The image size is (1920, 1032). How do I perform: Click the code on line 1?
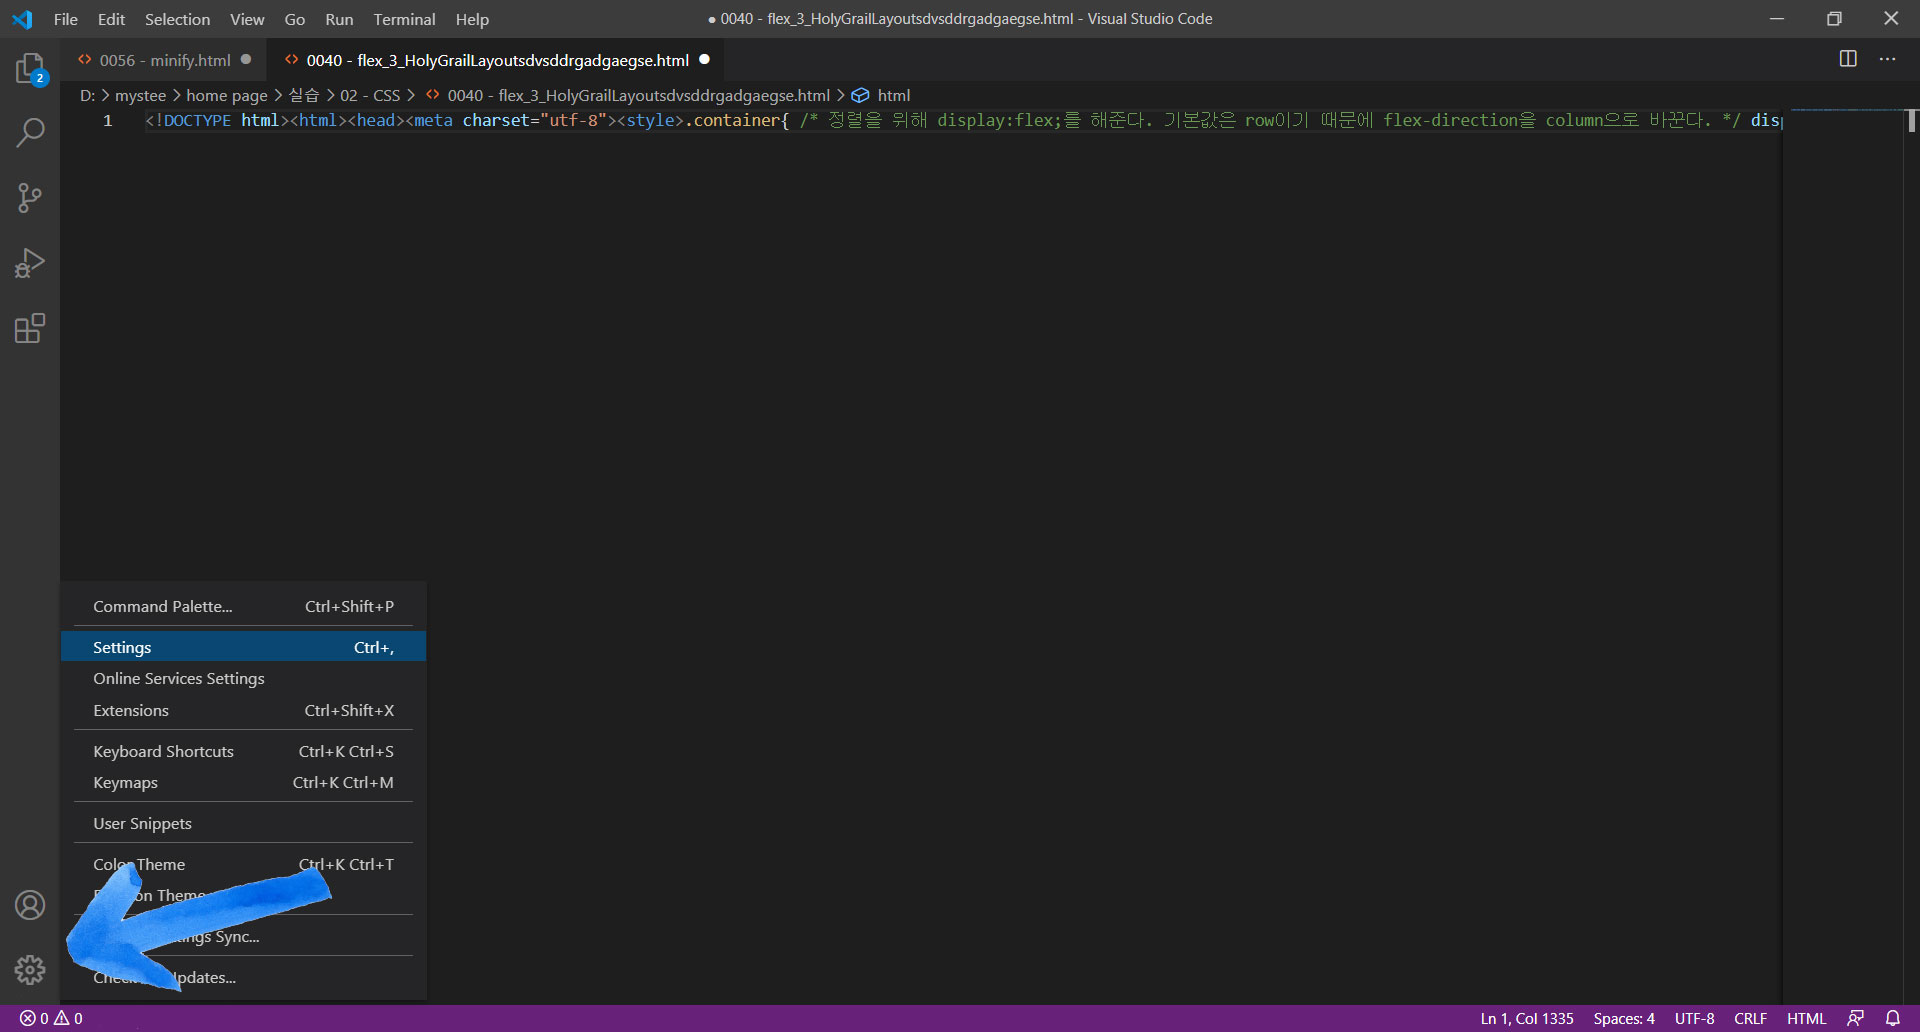point(964,120)
